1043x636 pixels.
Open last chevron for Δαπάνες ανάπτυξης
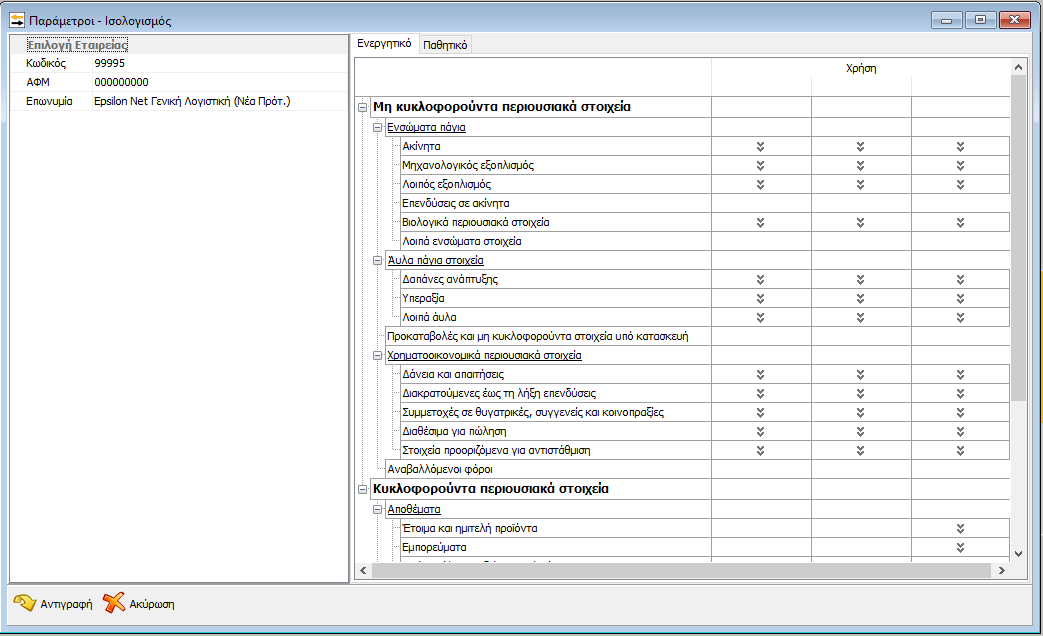(961, 279)
